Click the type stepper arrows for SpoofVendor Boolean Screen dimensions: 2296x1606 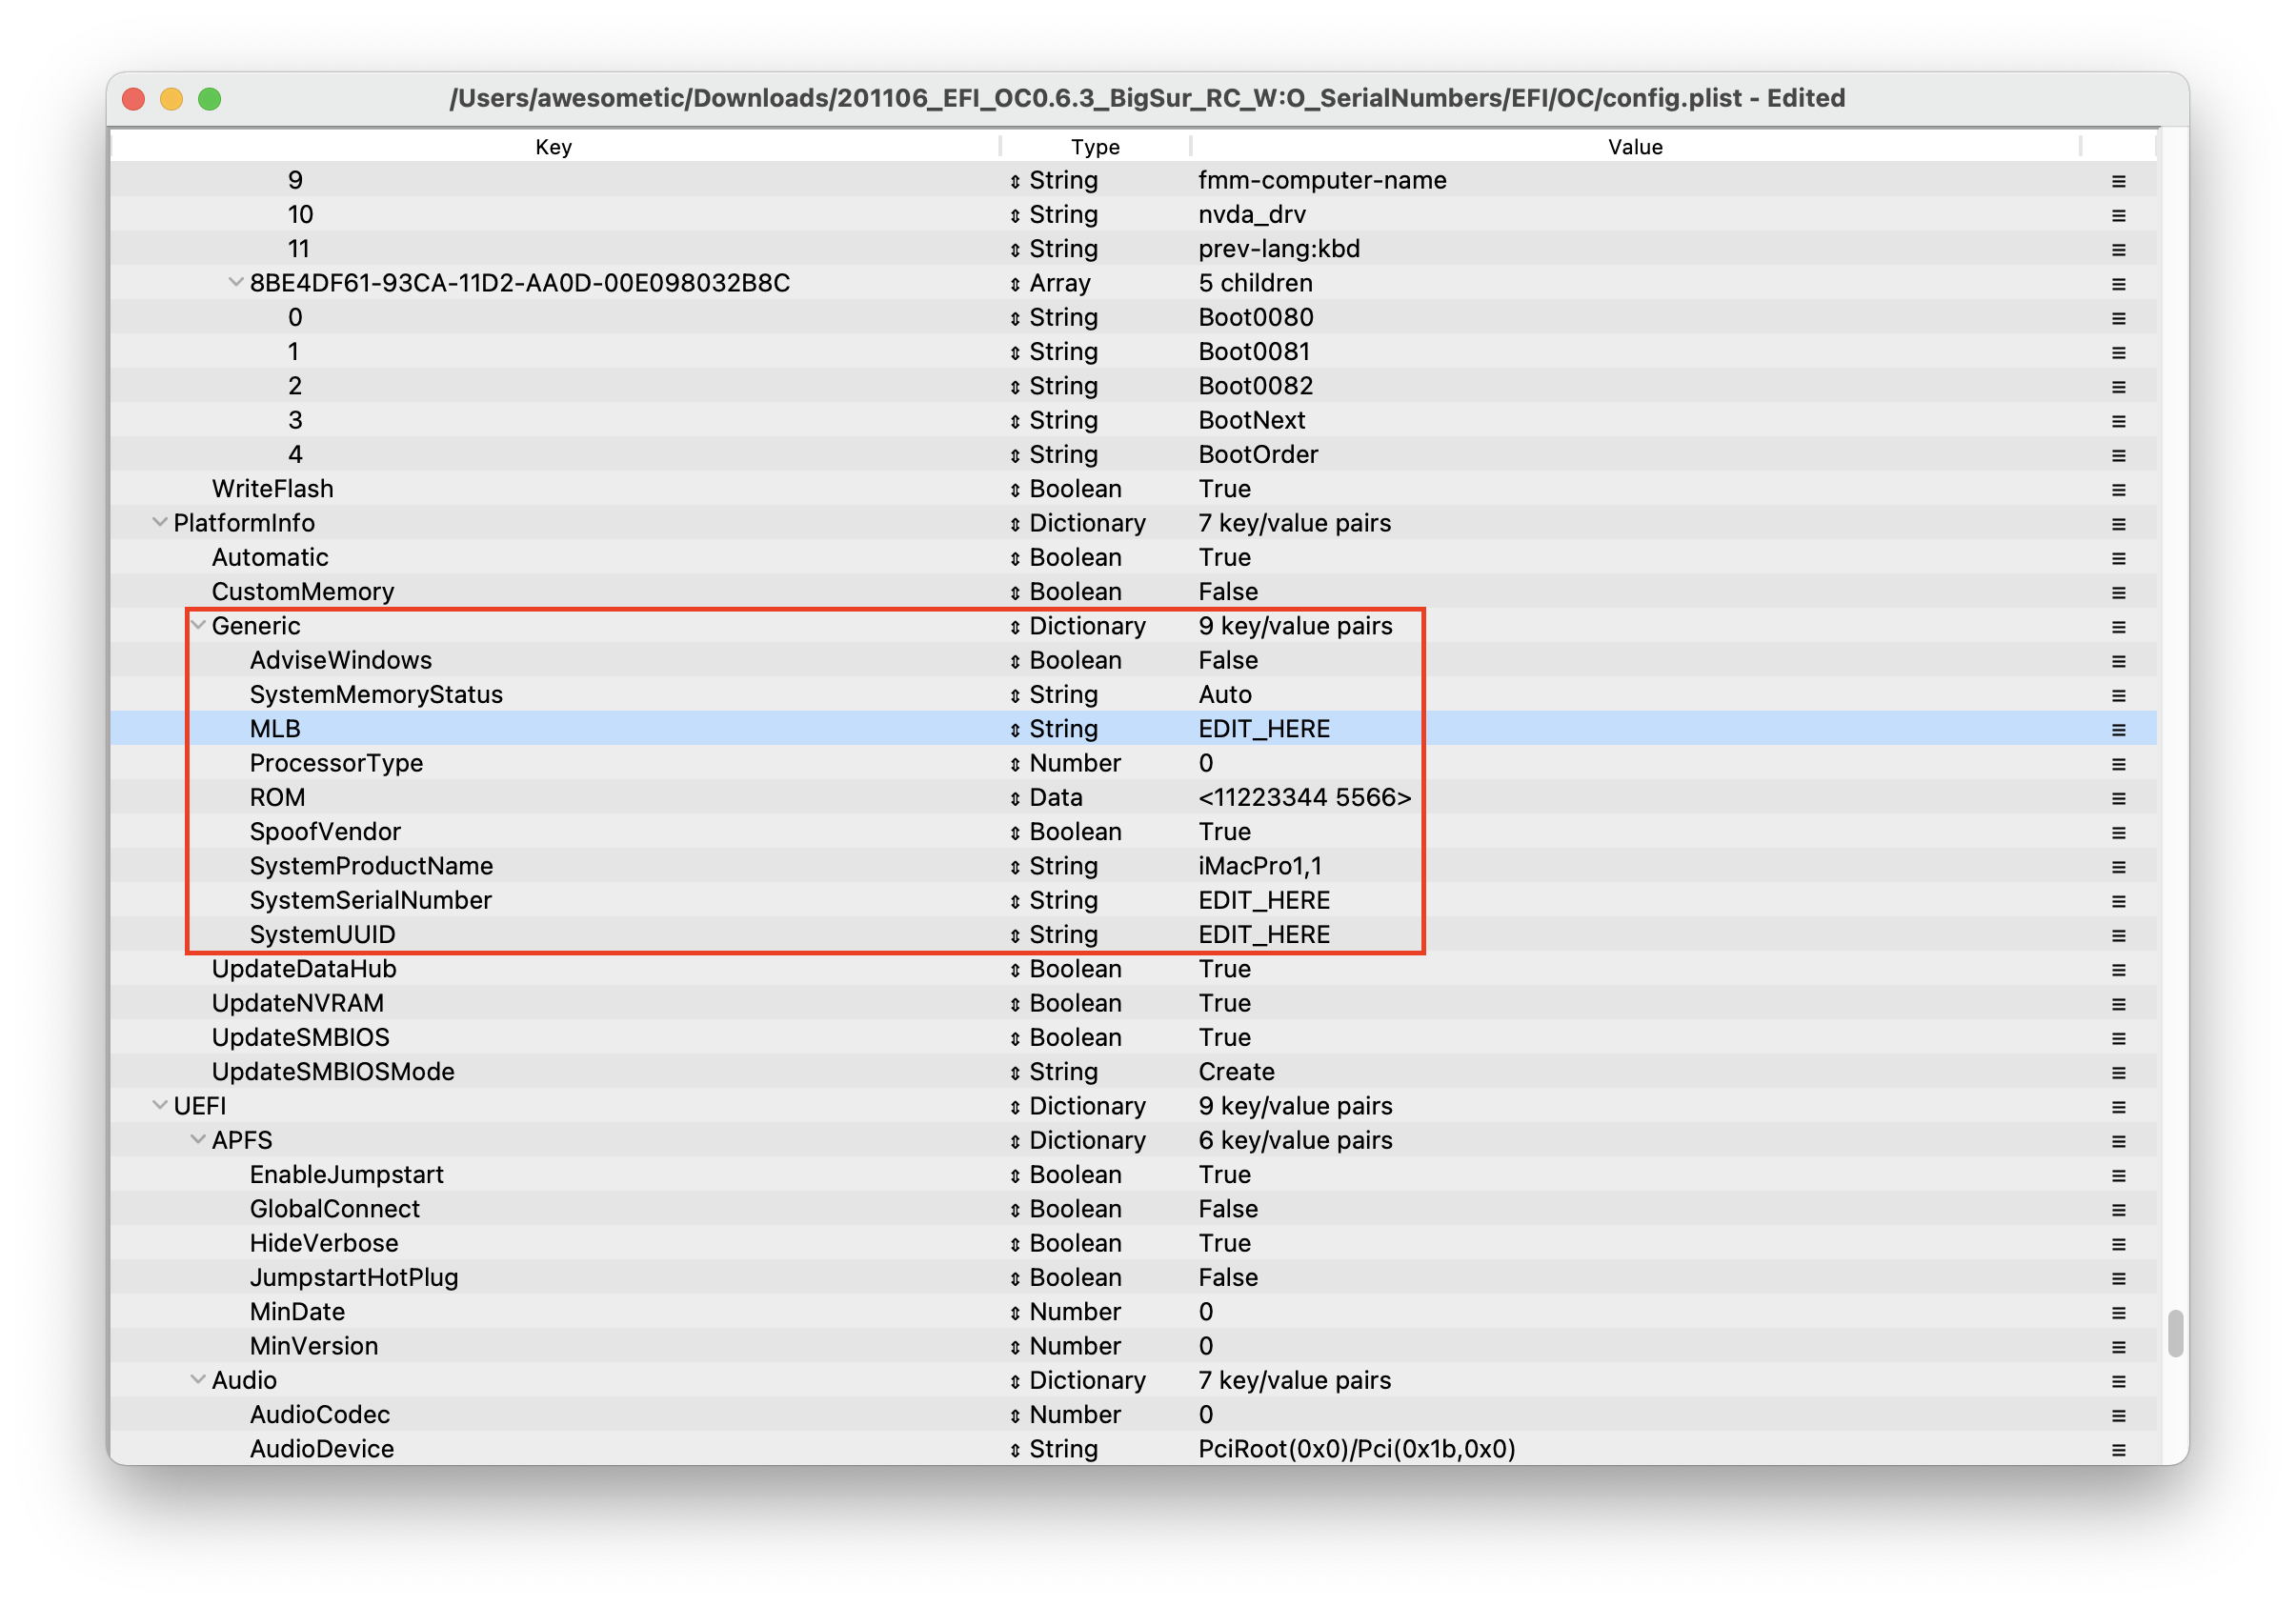(x=1015, y=833)
